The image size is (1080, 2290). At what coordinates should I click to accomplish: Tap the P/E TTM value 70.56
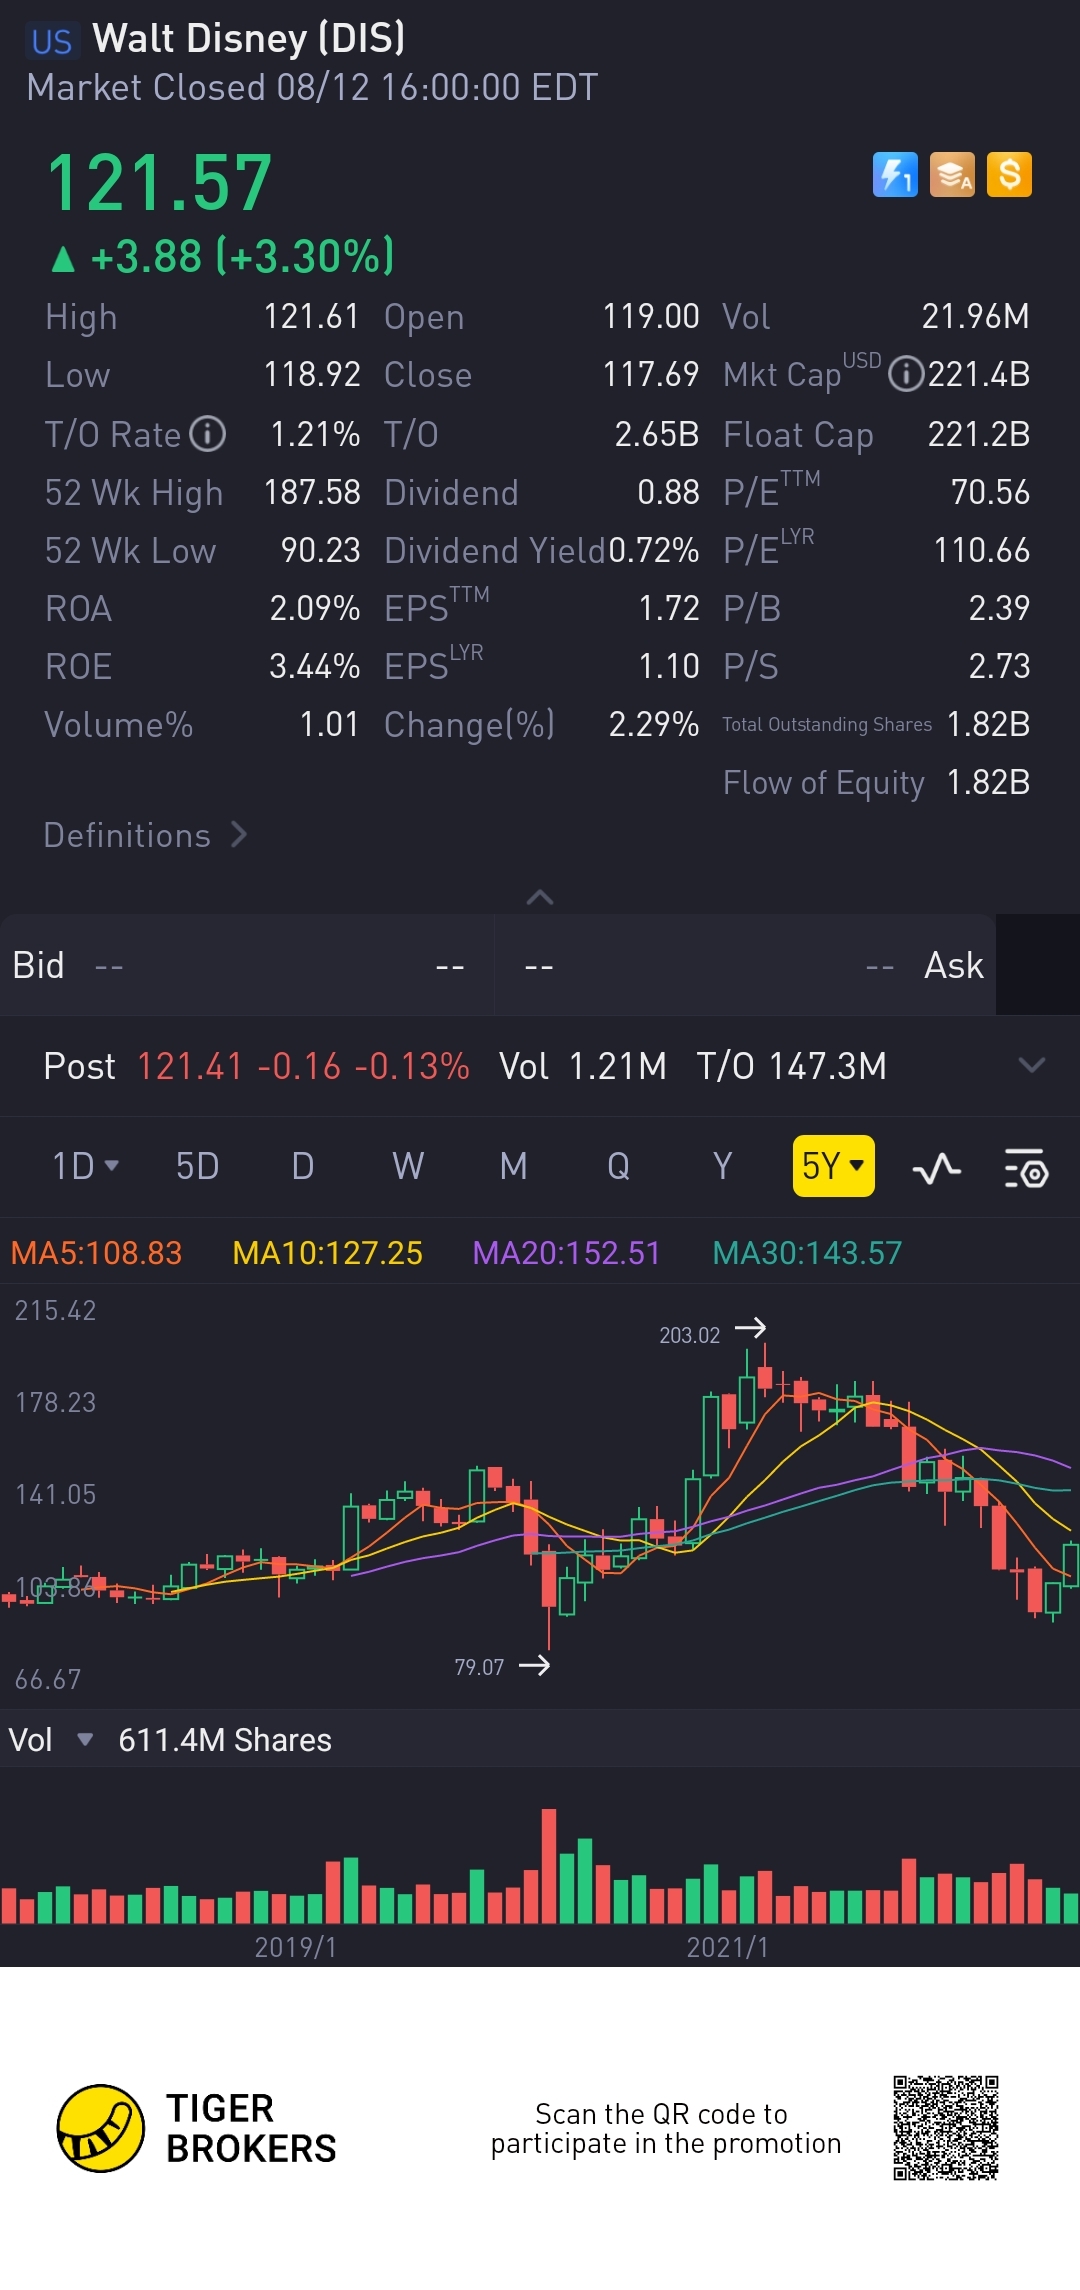tap(990, 492)
